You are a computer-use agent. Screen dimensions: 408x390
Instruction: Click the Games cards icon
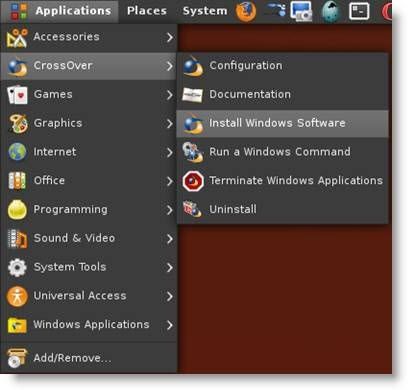pos(17,95)
